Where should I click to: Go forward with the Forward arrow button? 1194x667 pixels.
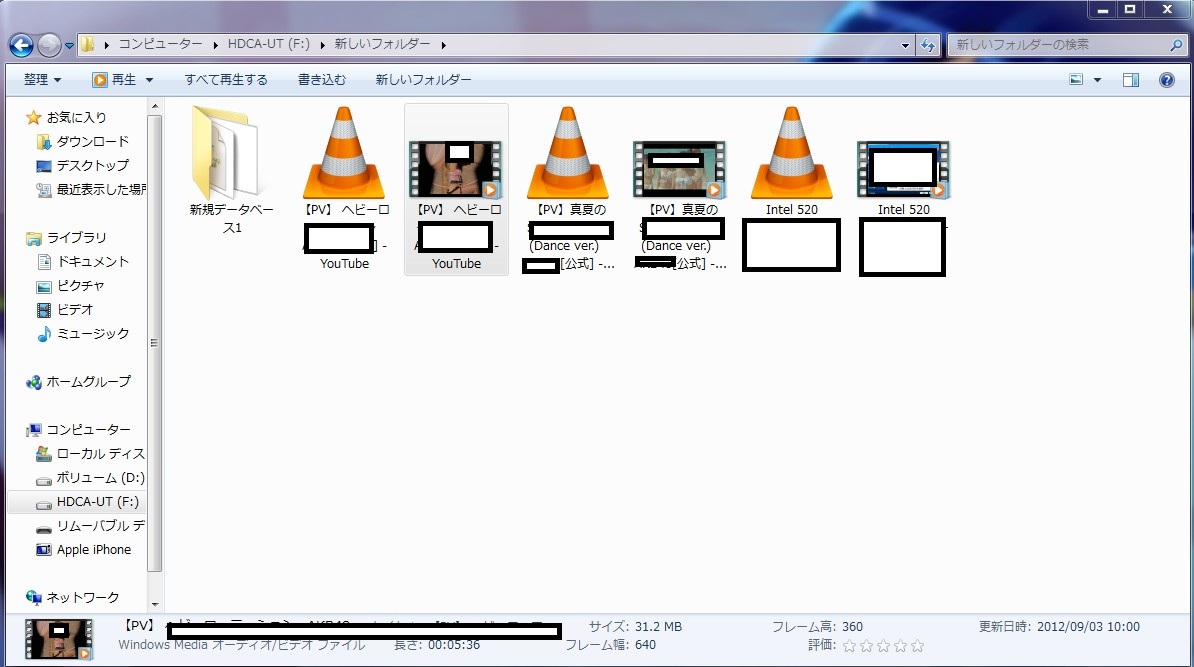(x=49, y=46)
